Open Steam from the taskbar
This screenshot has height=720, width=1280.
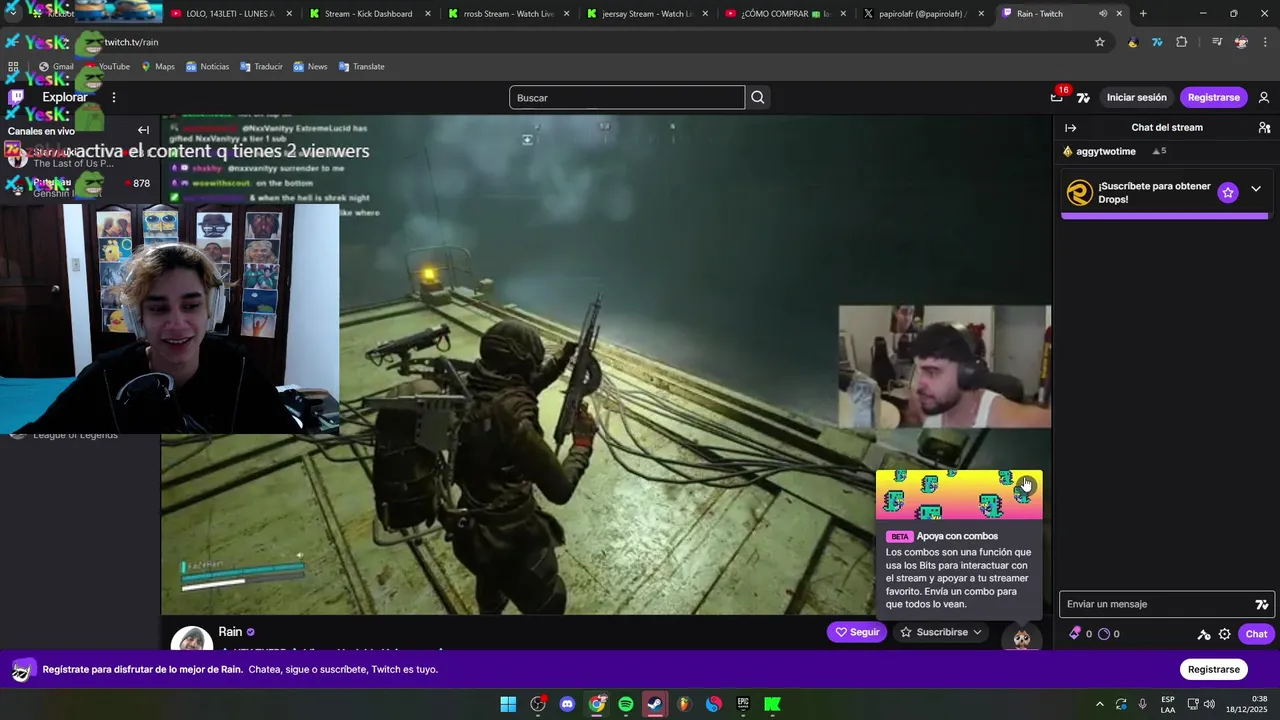click(655, 704)
